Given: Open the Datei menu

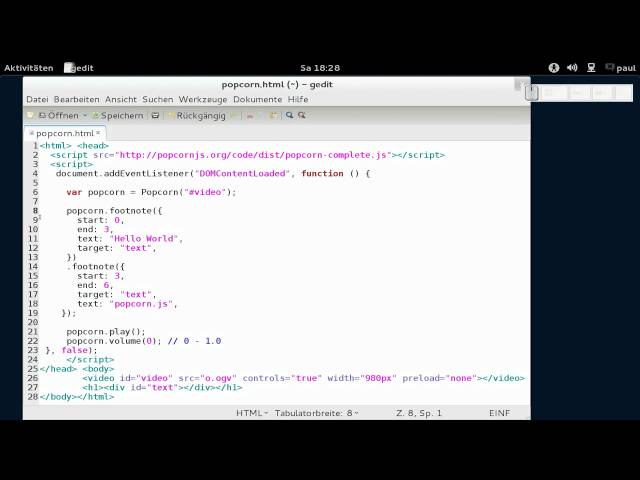Looking at the screenshot, I should pyautogui.click(x=37, y=99).
